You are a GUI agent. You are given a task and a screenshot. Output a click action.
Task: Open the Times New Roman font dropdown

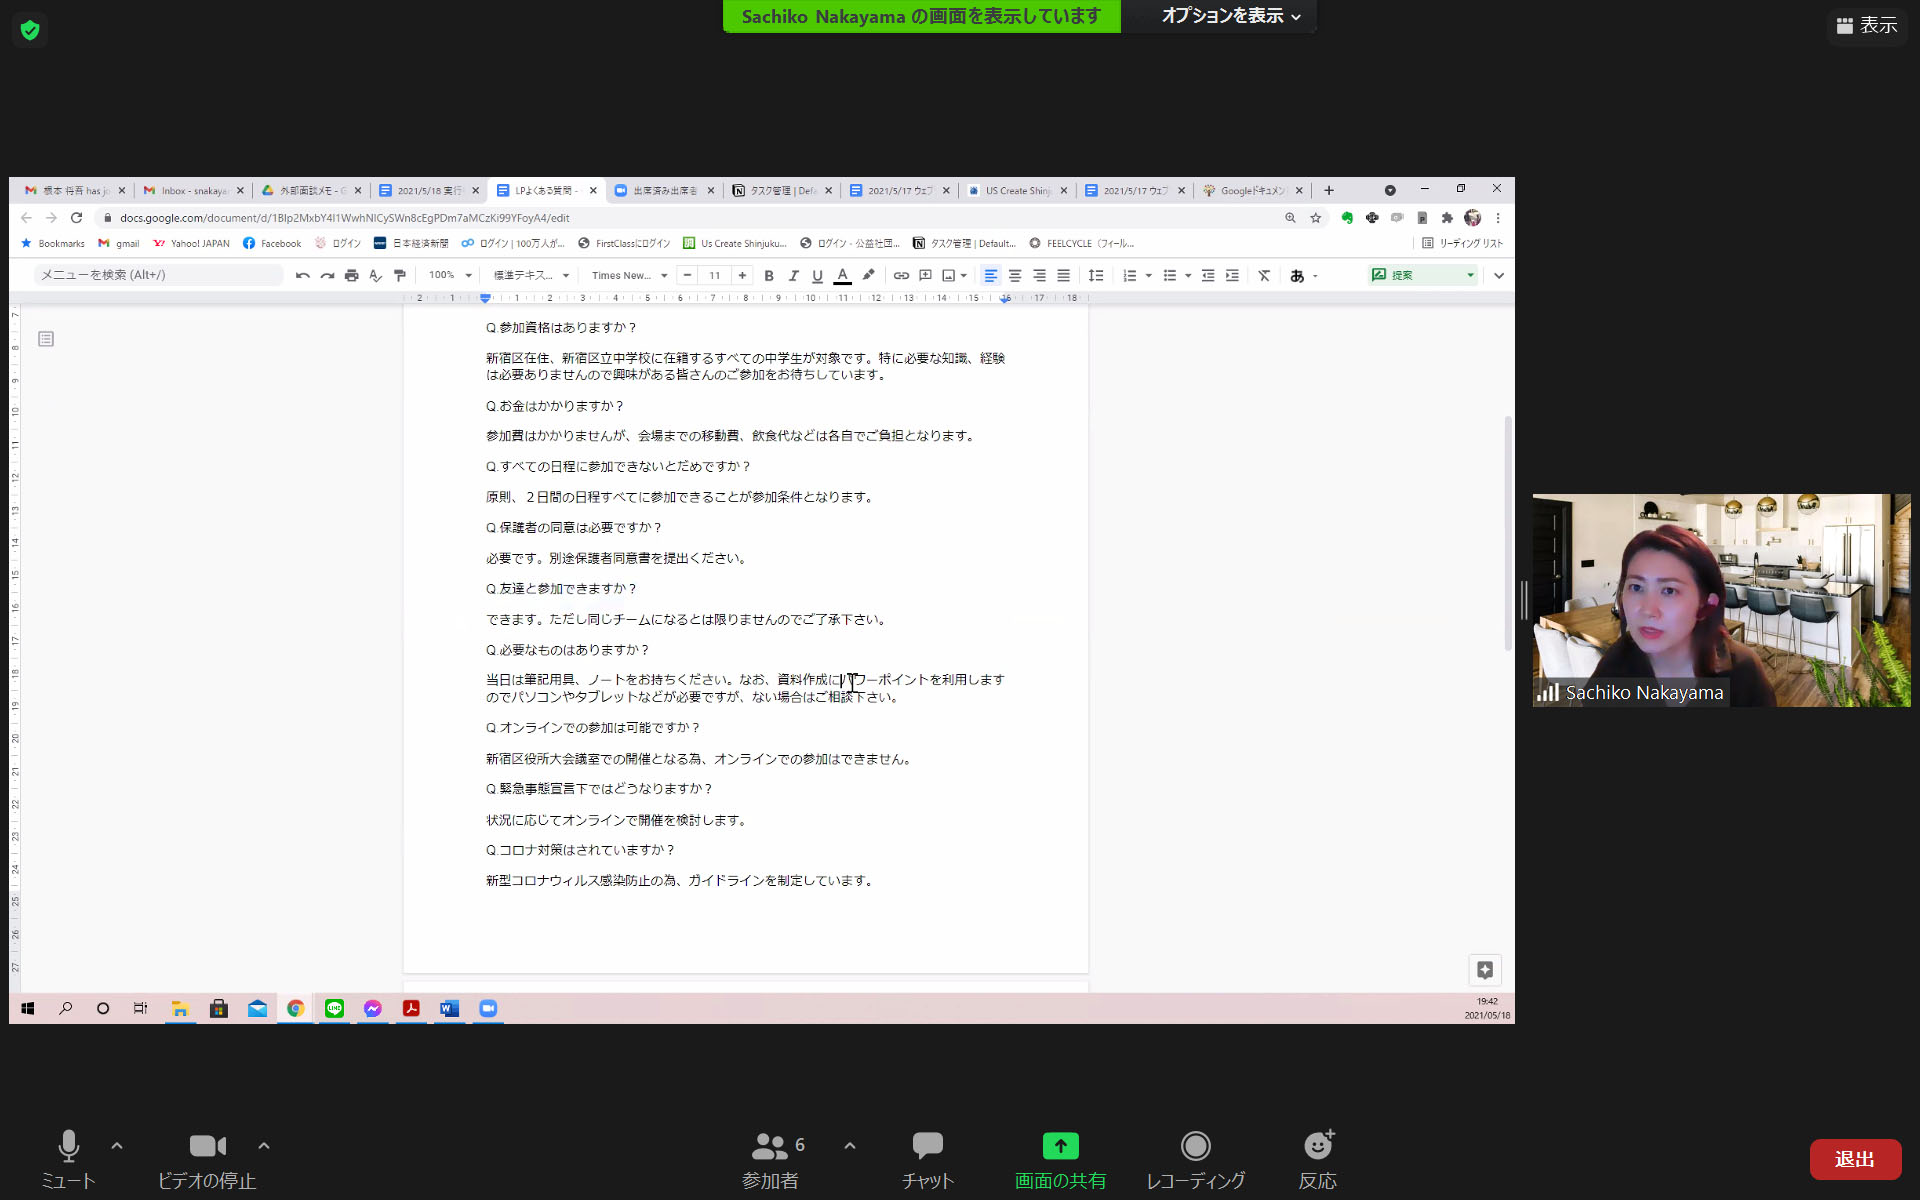point(629,275)
